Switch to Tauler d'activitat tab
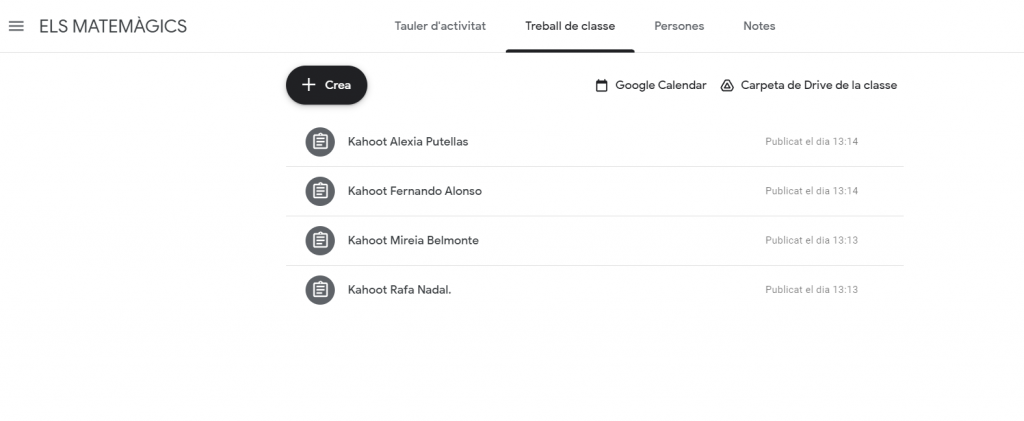The width and height of the screenshot is (1024, 421). (440, 26)
